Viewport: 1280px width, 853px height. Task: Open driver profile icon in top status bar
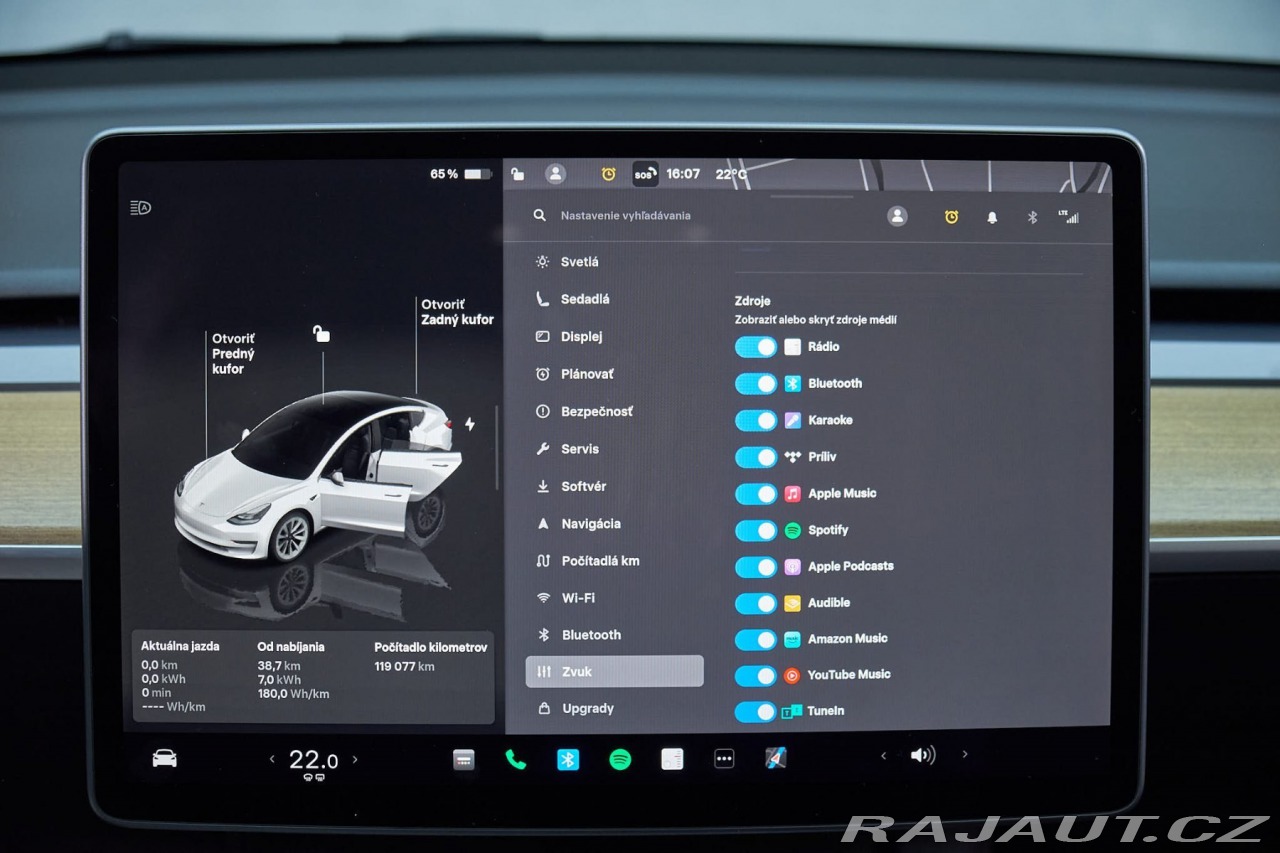pos(555,173)
